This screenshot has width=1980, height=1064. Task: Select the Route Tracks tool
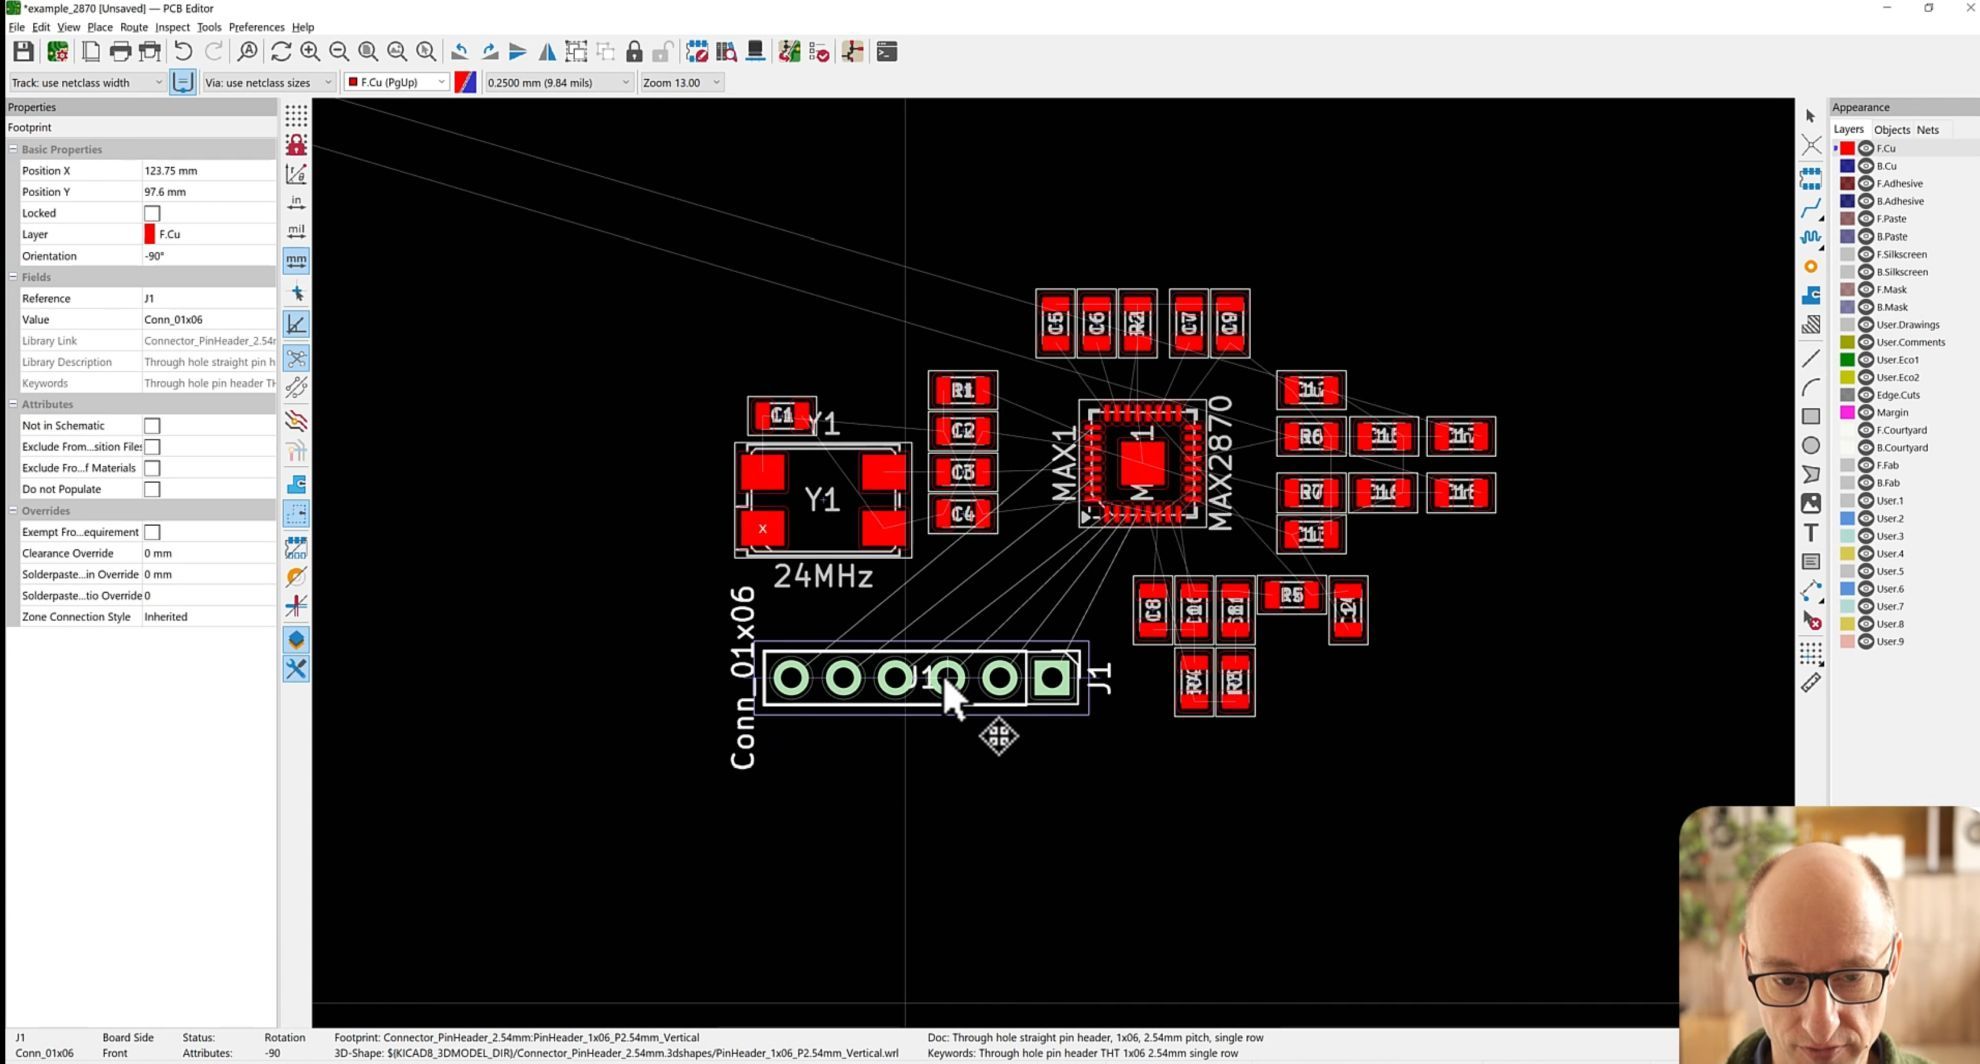pos(1811,209)
